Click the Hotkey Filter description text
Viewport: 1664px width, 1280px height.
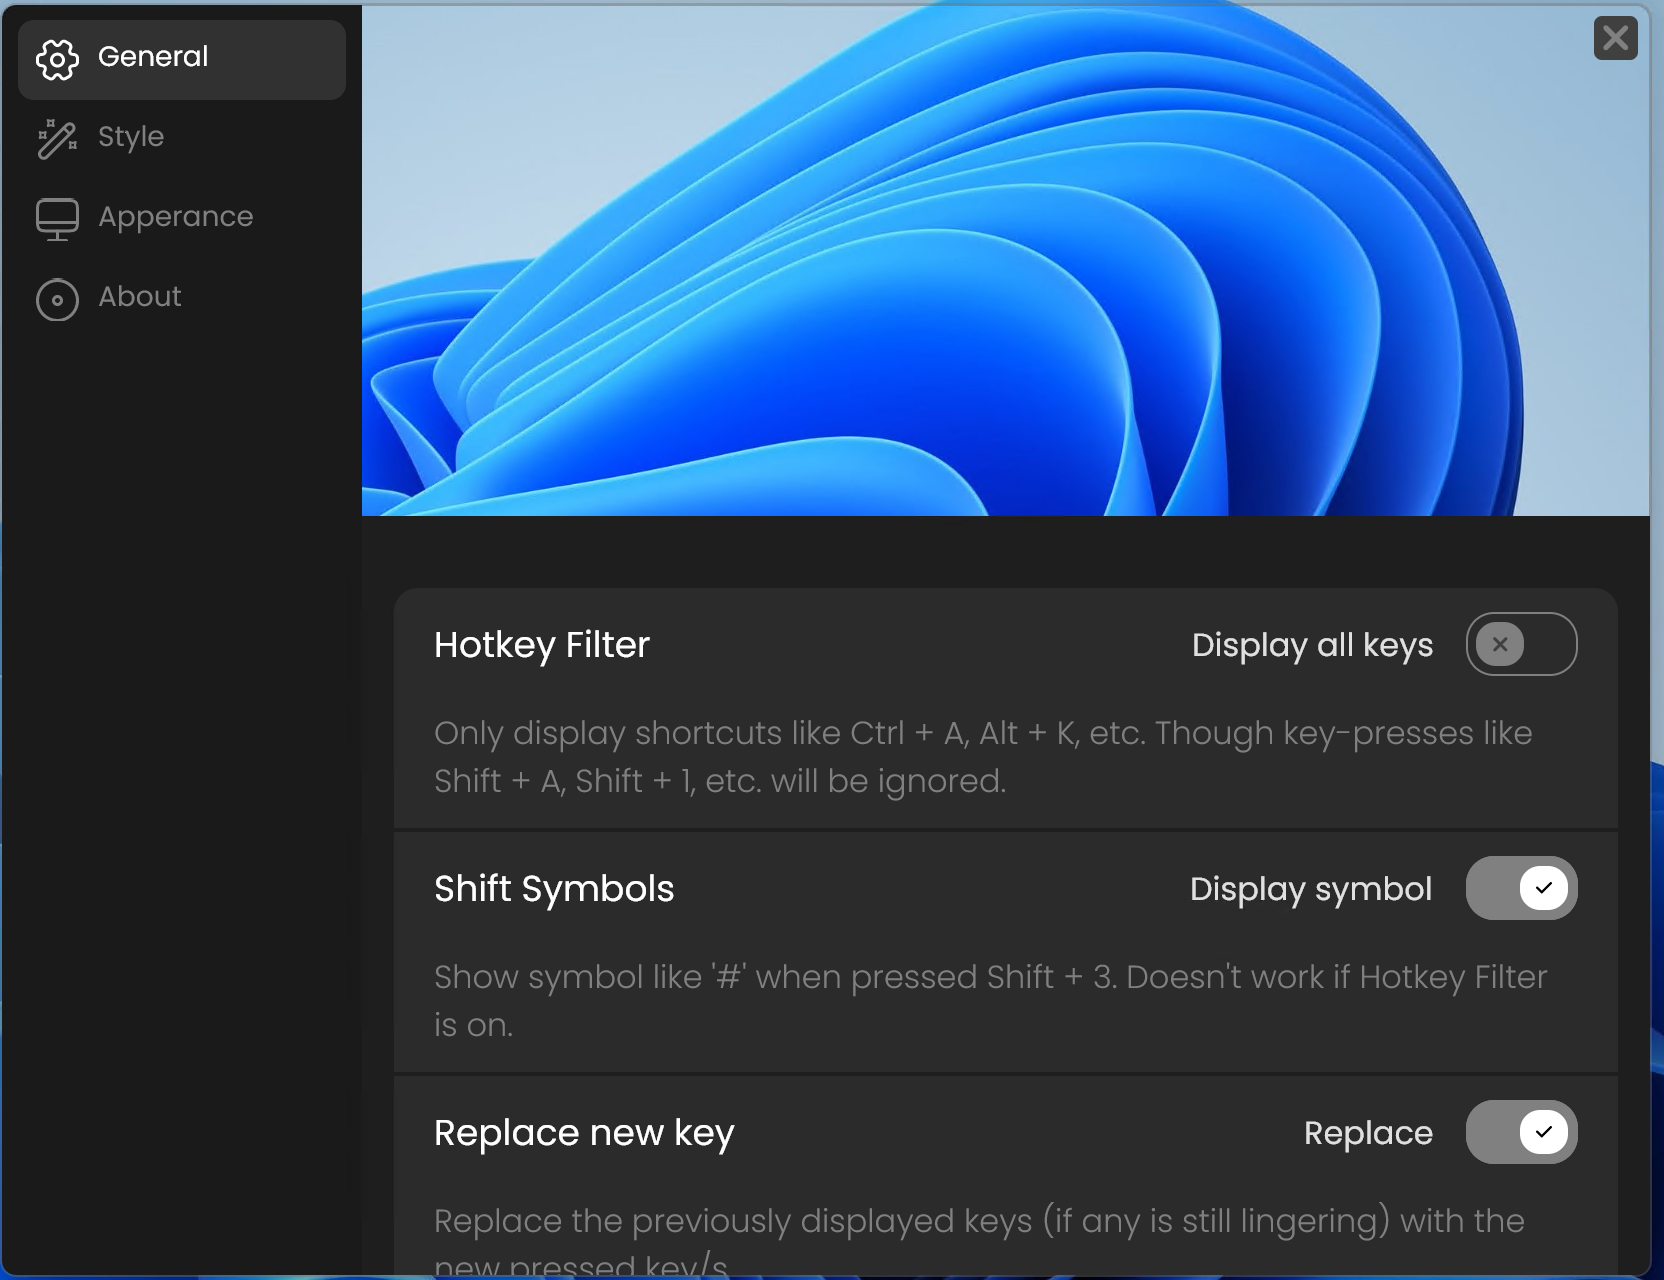pos(983,757)
